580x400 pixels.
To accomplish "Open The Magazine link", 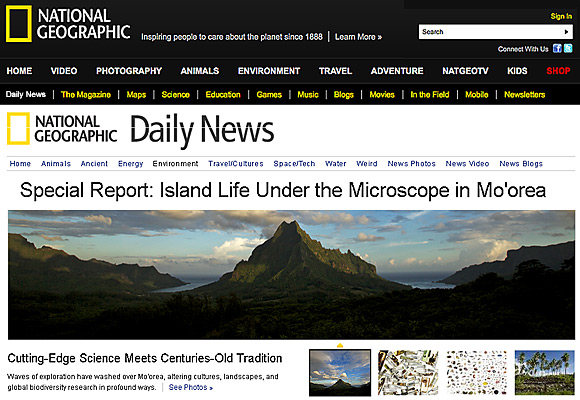I will point(86,95).
